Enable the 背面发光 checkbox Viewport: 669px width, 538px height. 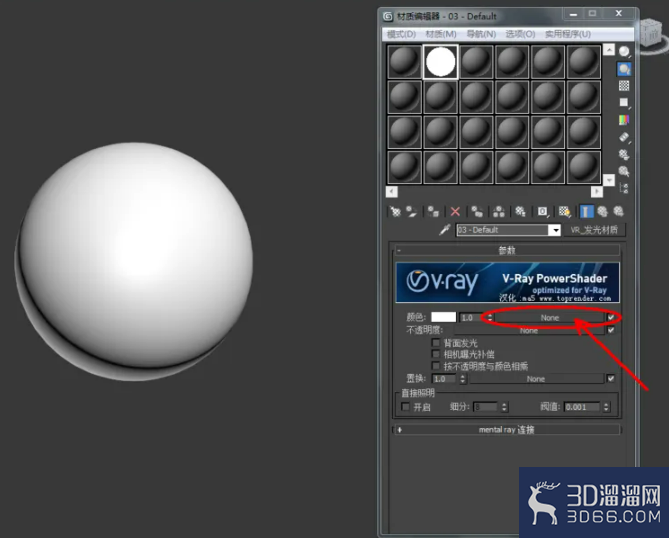tap(436, 343)
